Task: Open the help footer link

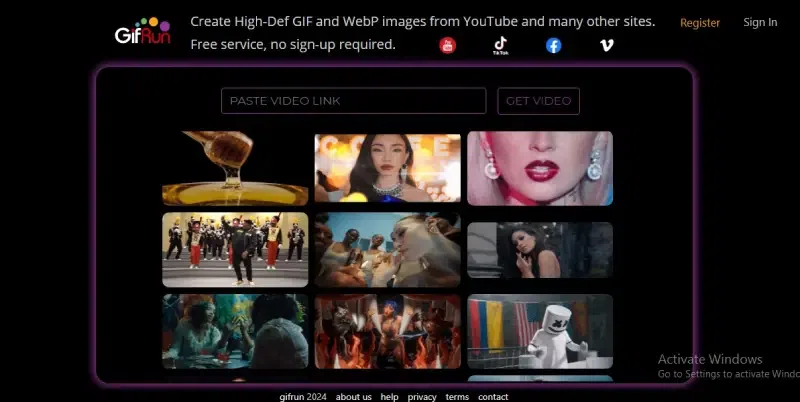Action: tap(389, 397)
